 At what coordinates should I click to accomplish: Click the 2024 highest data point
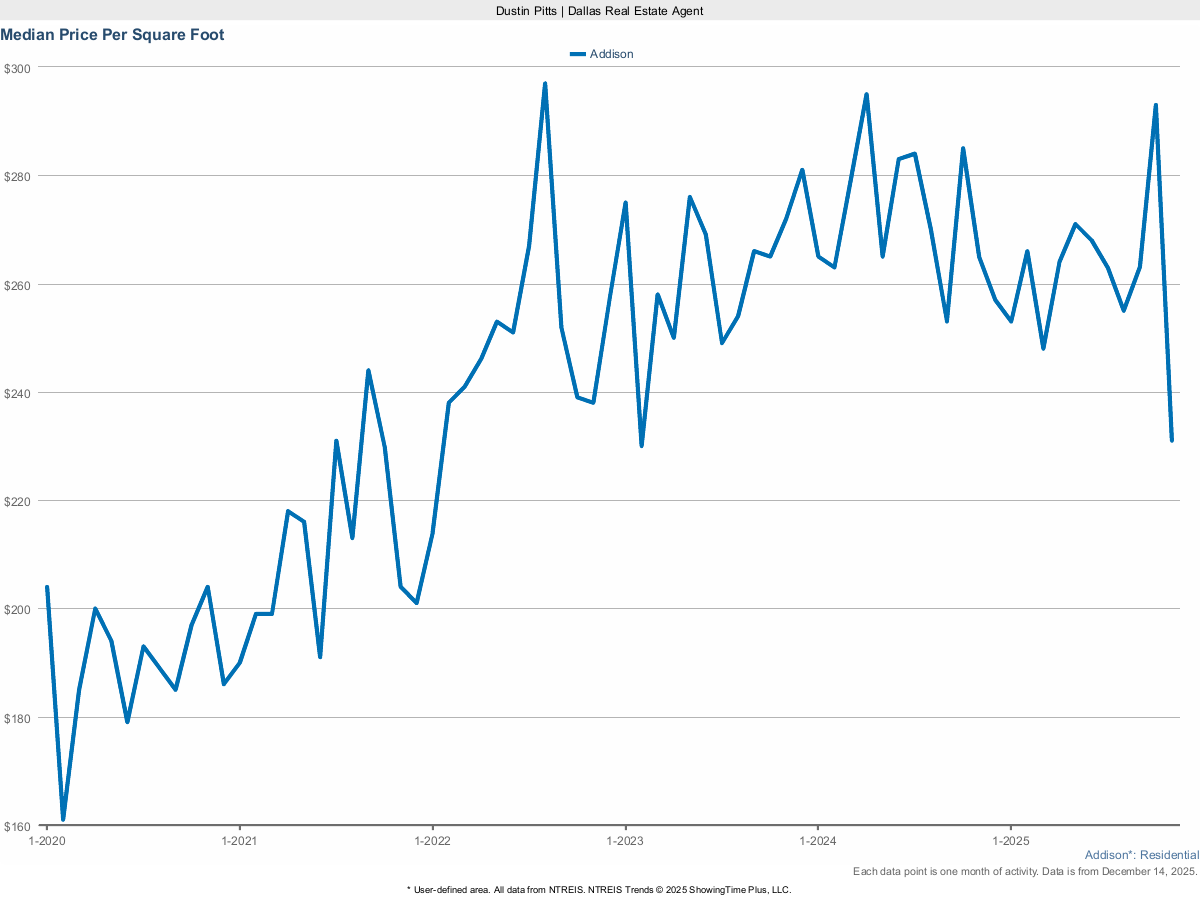pos(866,92)
